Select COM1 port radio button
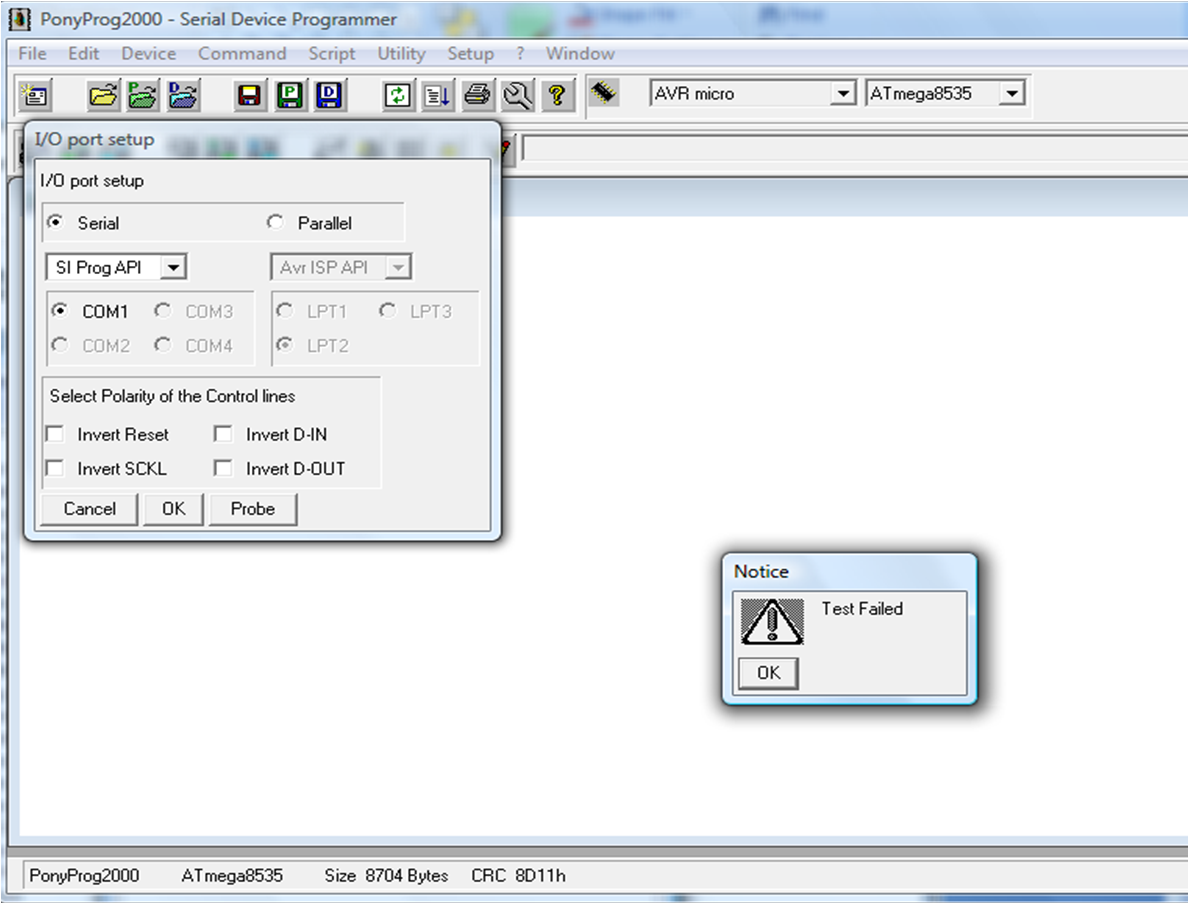This screenshot has width=1189, height=904. click(x=59, y=311)
